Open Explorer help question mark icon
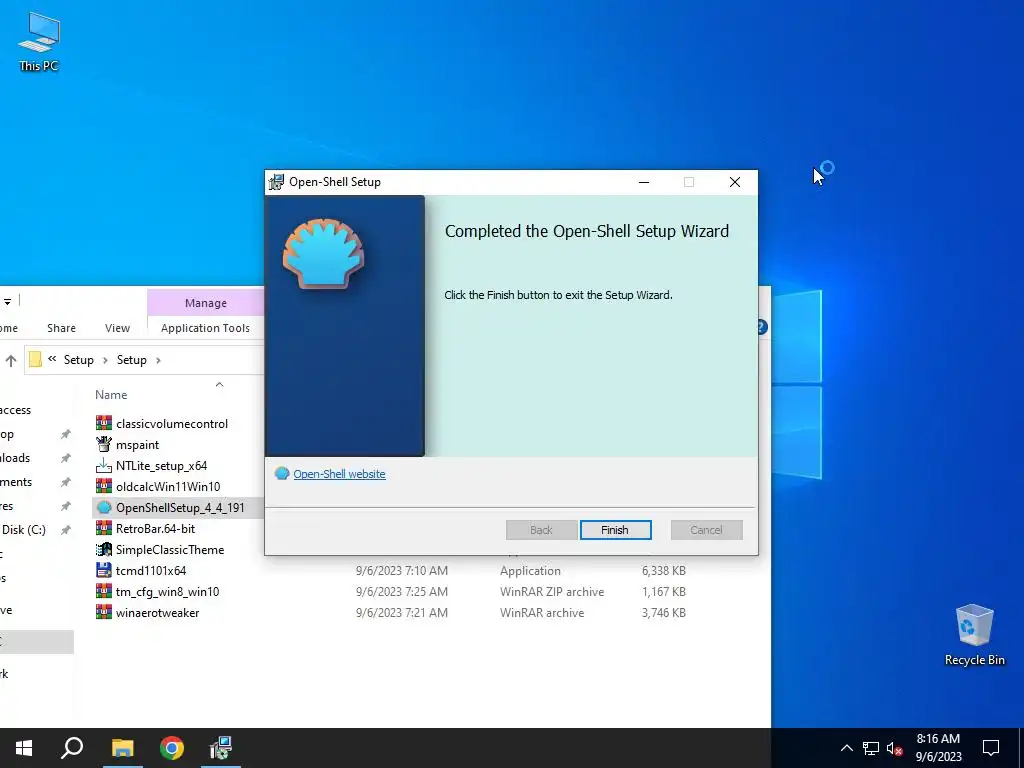The width and height of the screenshot is (1024, 768). [x=763, y=327]
